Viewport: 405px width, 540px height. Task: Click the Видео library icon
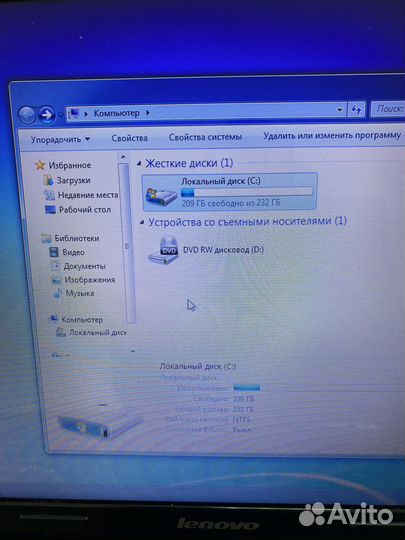point(54,252)
